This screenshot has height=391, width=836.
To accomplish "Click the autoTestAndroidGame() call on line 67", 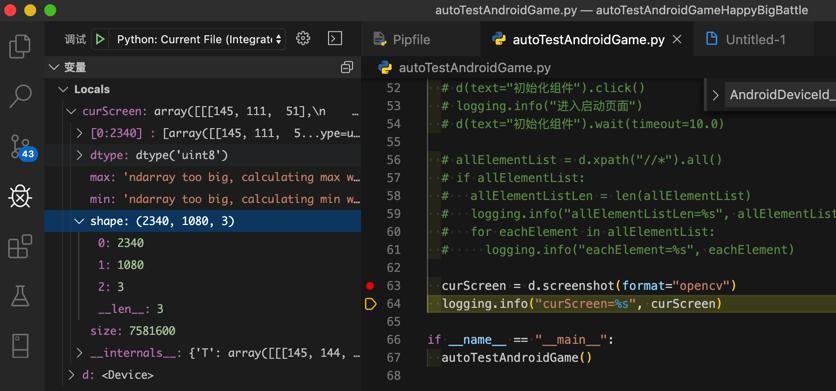I will (517, 358).
